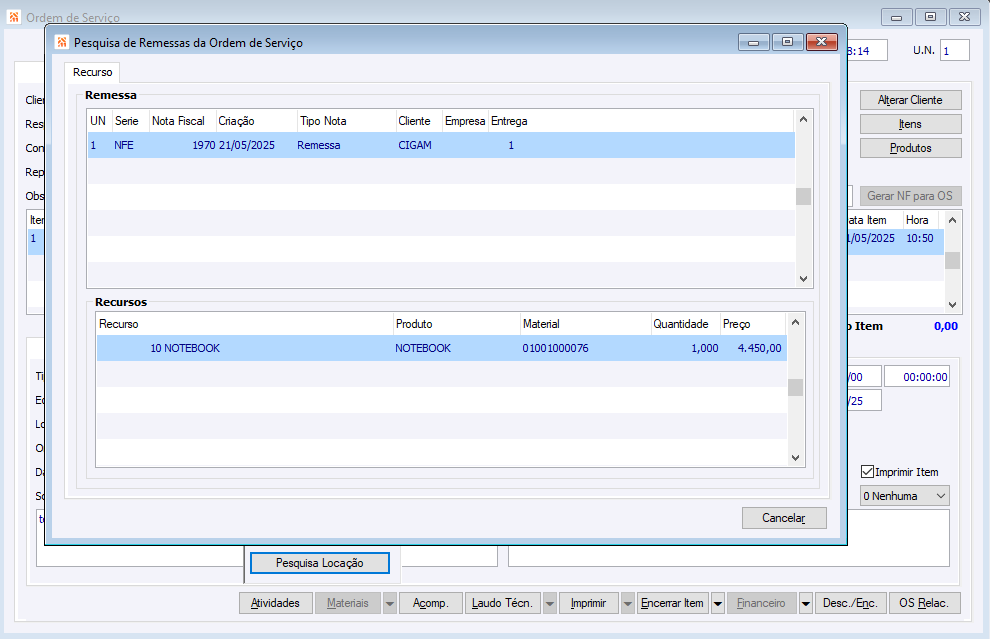Click the Nota Fiscal column header
990x639 pixels.
(182, 121)
